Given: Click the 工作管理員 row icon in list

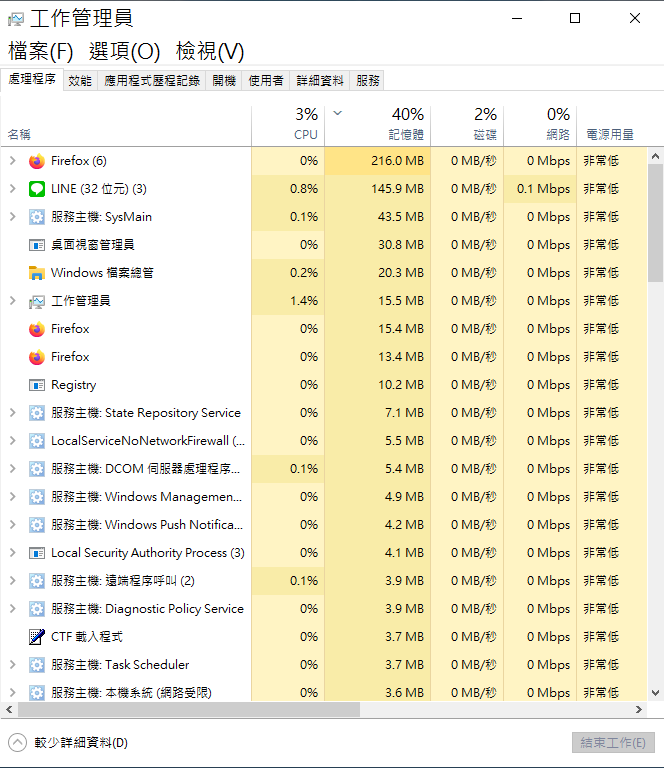Looking at the screenshot, I should coord(37,301).
